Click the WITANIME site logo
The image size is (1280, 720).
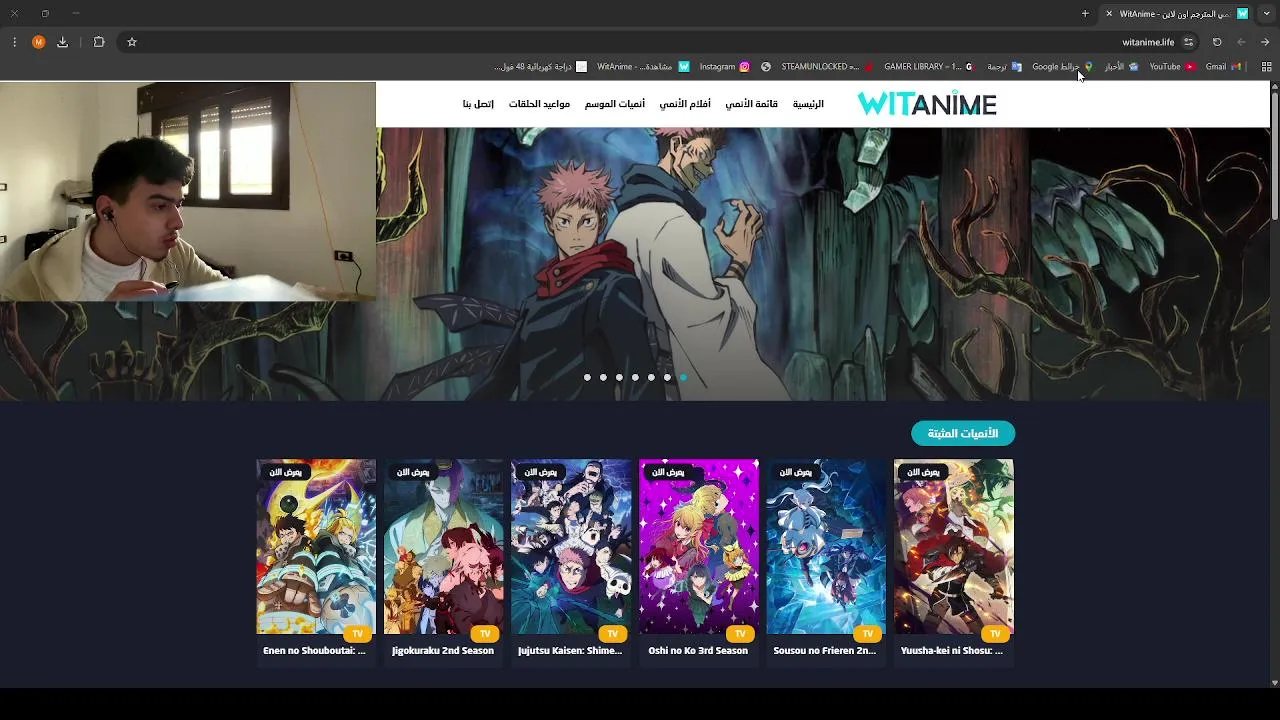927,104
